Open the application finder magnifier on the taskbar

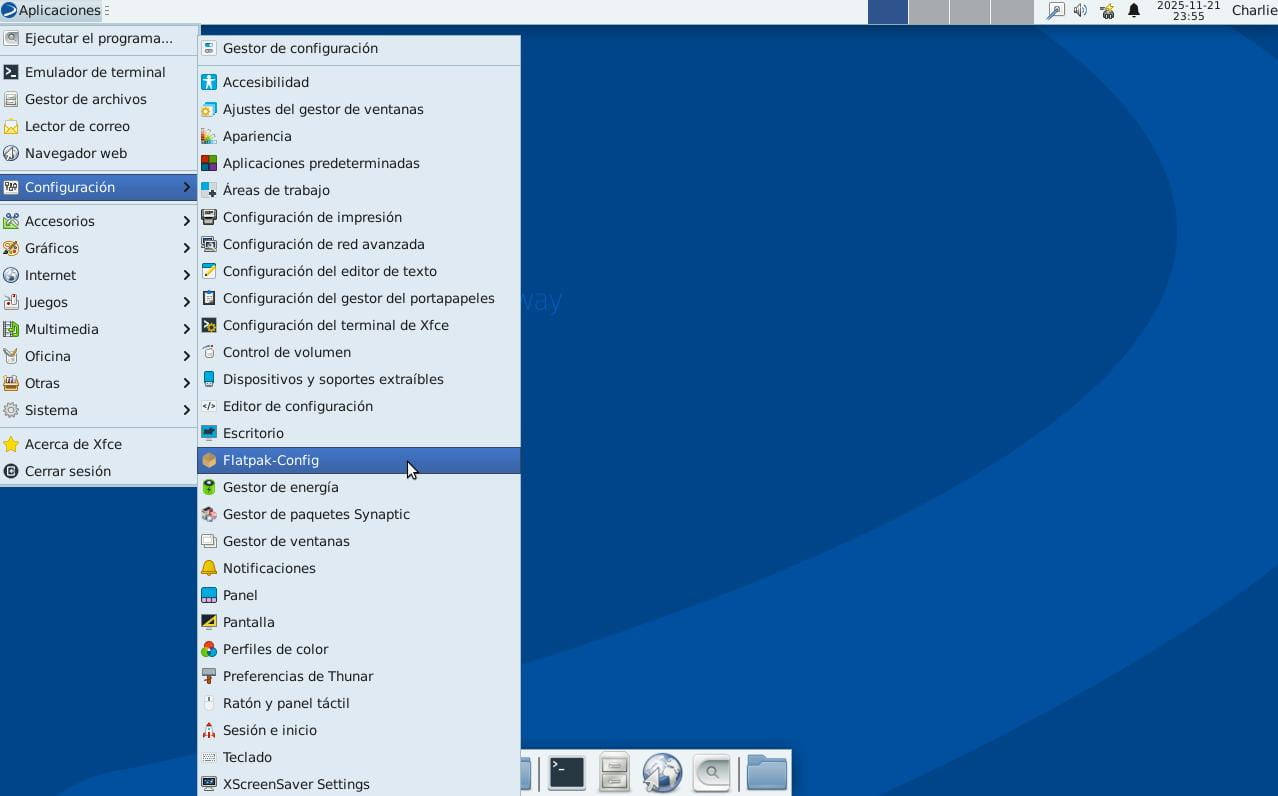click(x=711, y=772)
